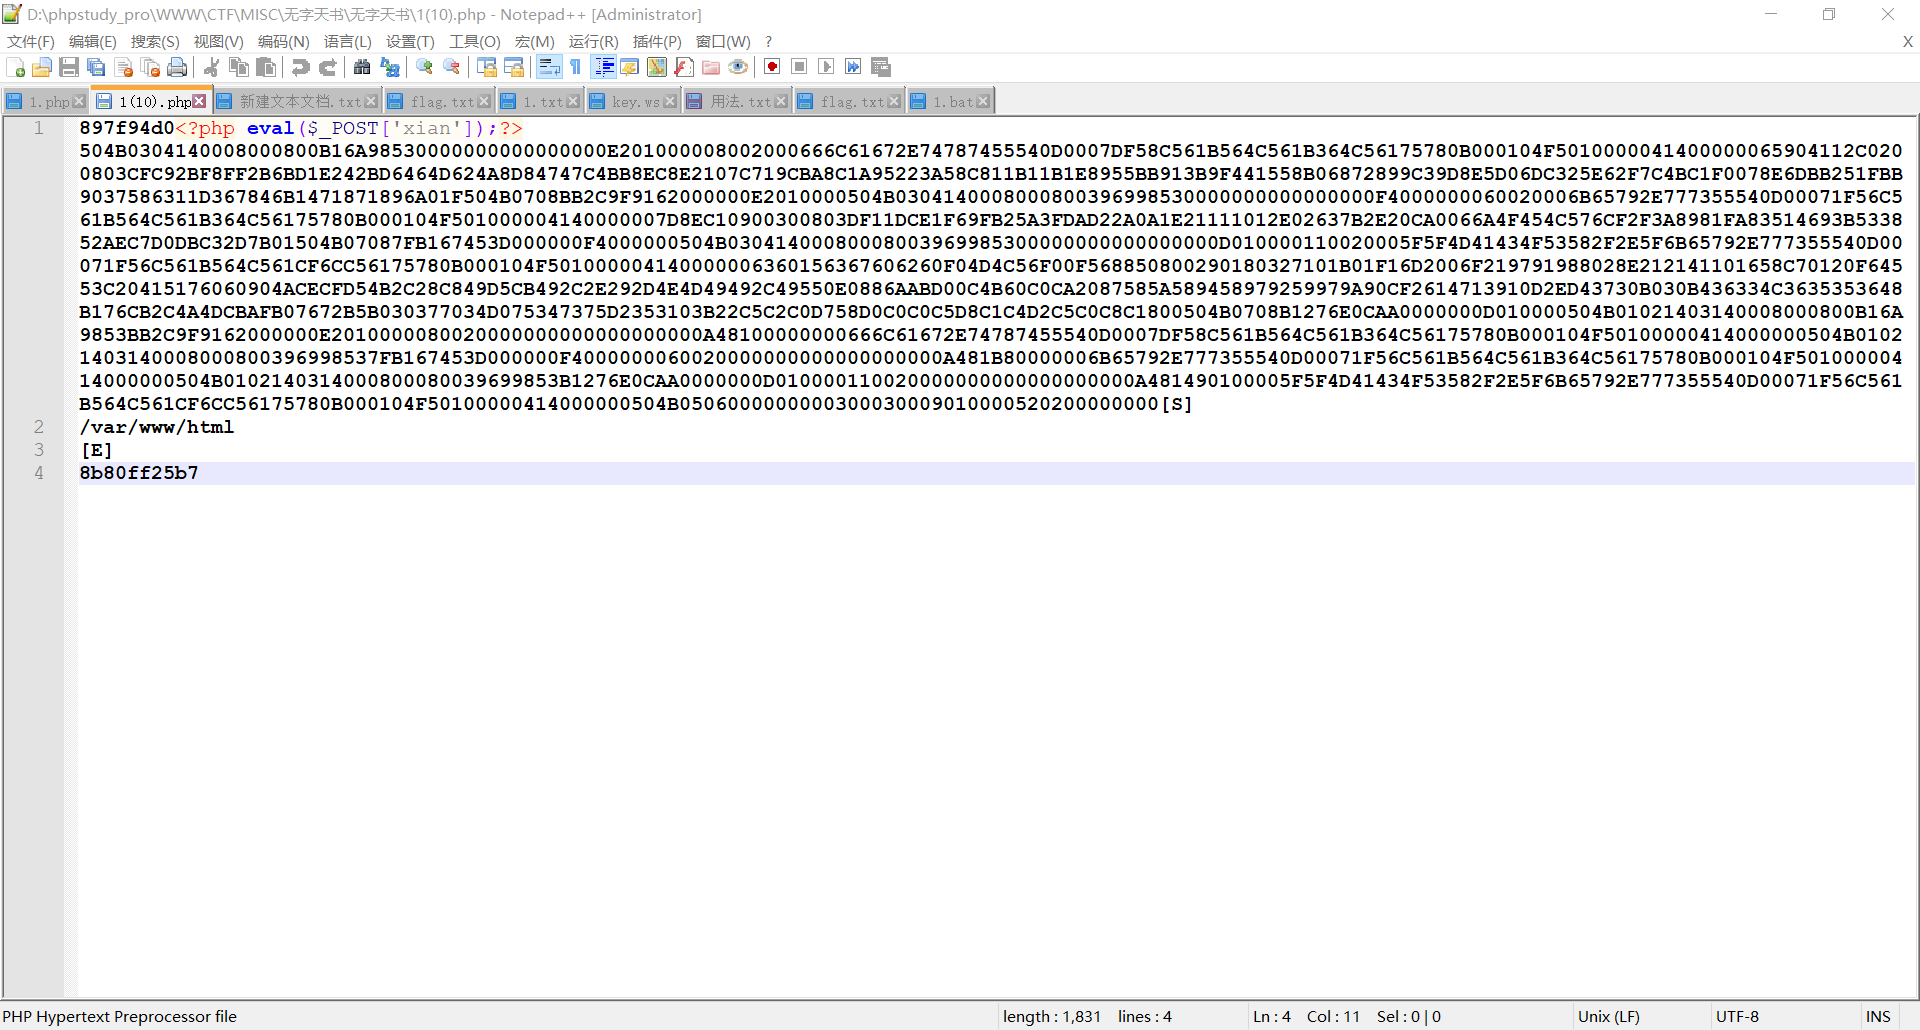
Task: Close the current document via the toolbar
Action: click(x=124, y=67)
